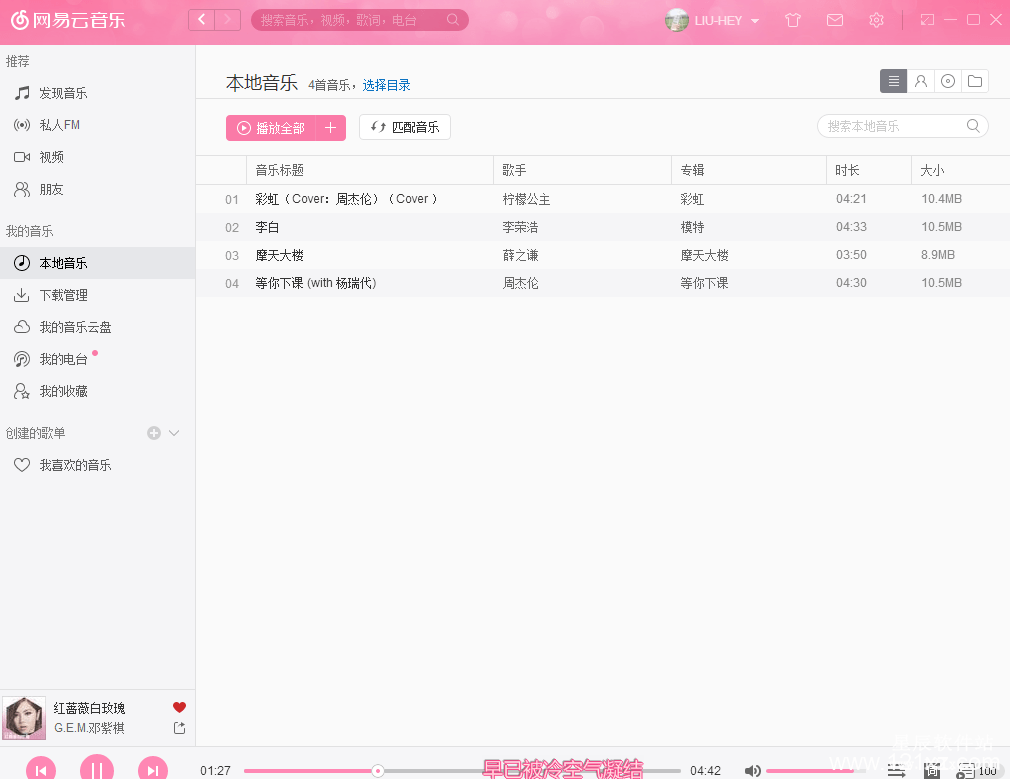The height and width of the screenshot is (779, 1010).
Task: Switch to folder view of local music
Action: click(x=975, y=81)
